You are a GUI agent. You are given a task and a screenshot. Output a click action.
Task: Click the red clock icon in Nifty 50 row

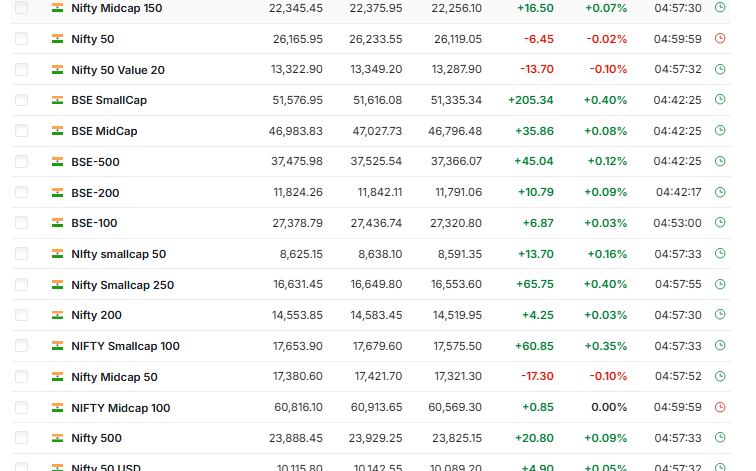(x=720, y=38)
